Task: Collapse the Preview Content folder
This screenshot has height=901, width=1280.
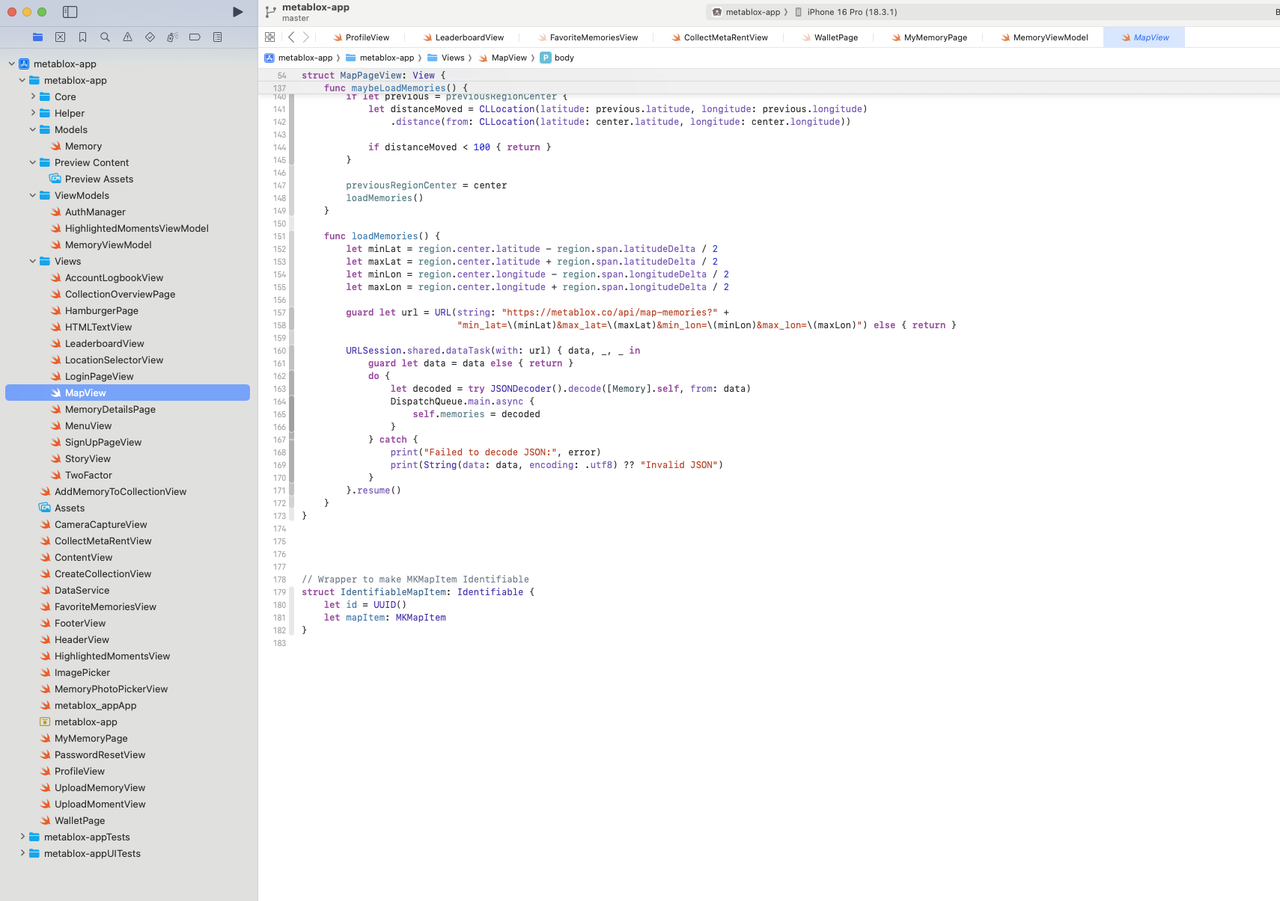Action: 33,162
